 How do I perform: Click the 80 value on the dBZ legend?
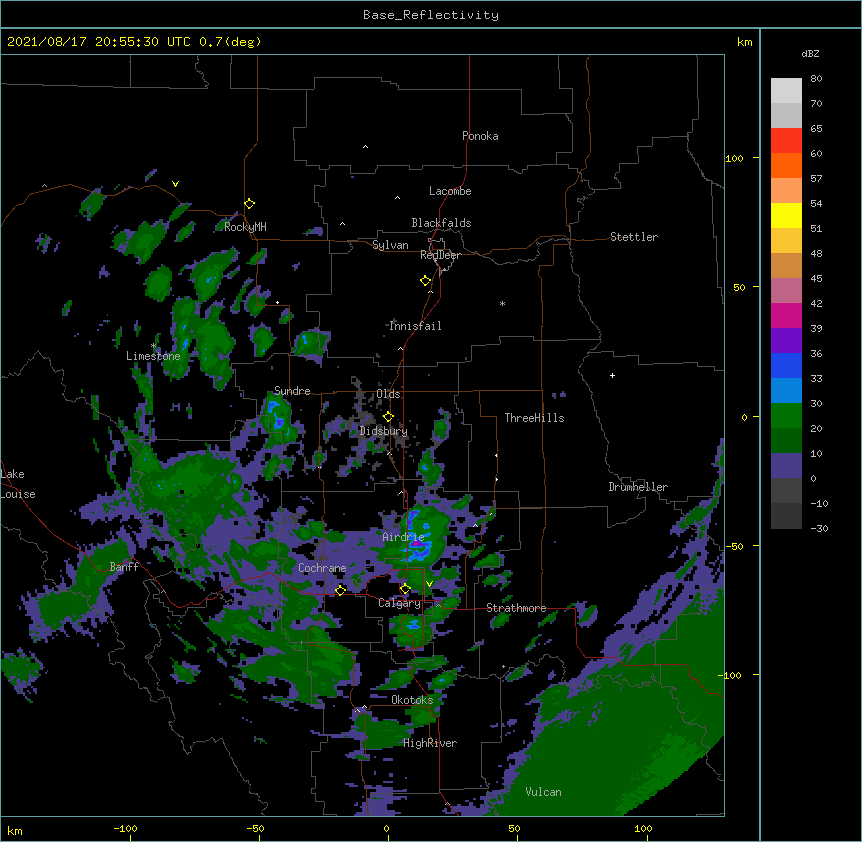click(816, 79)
